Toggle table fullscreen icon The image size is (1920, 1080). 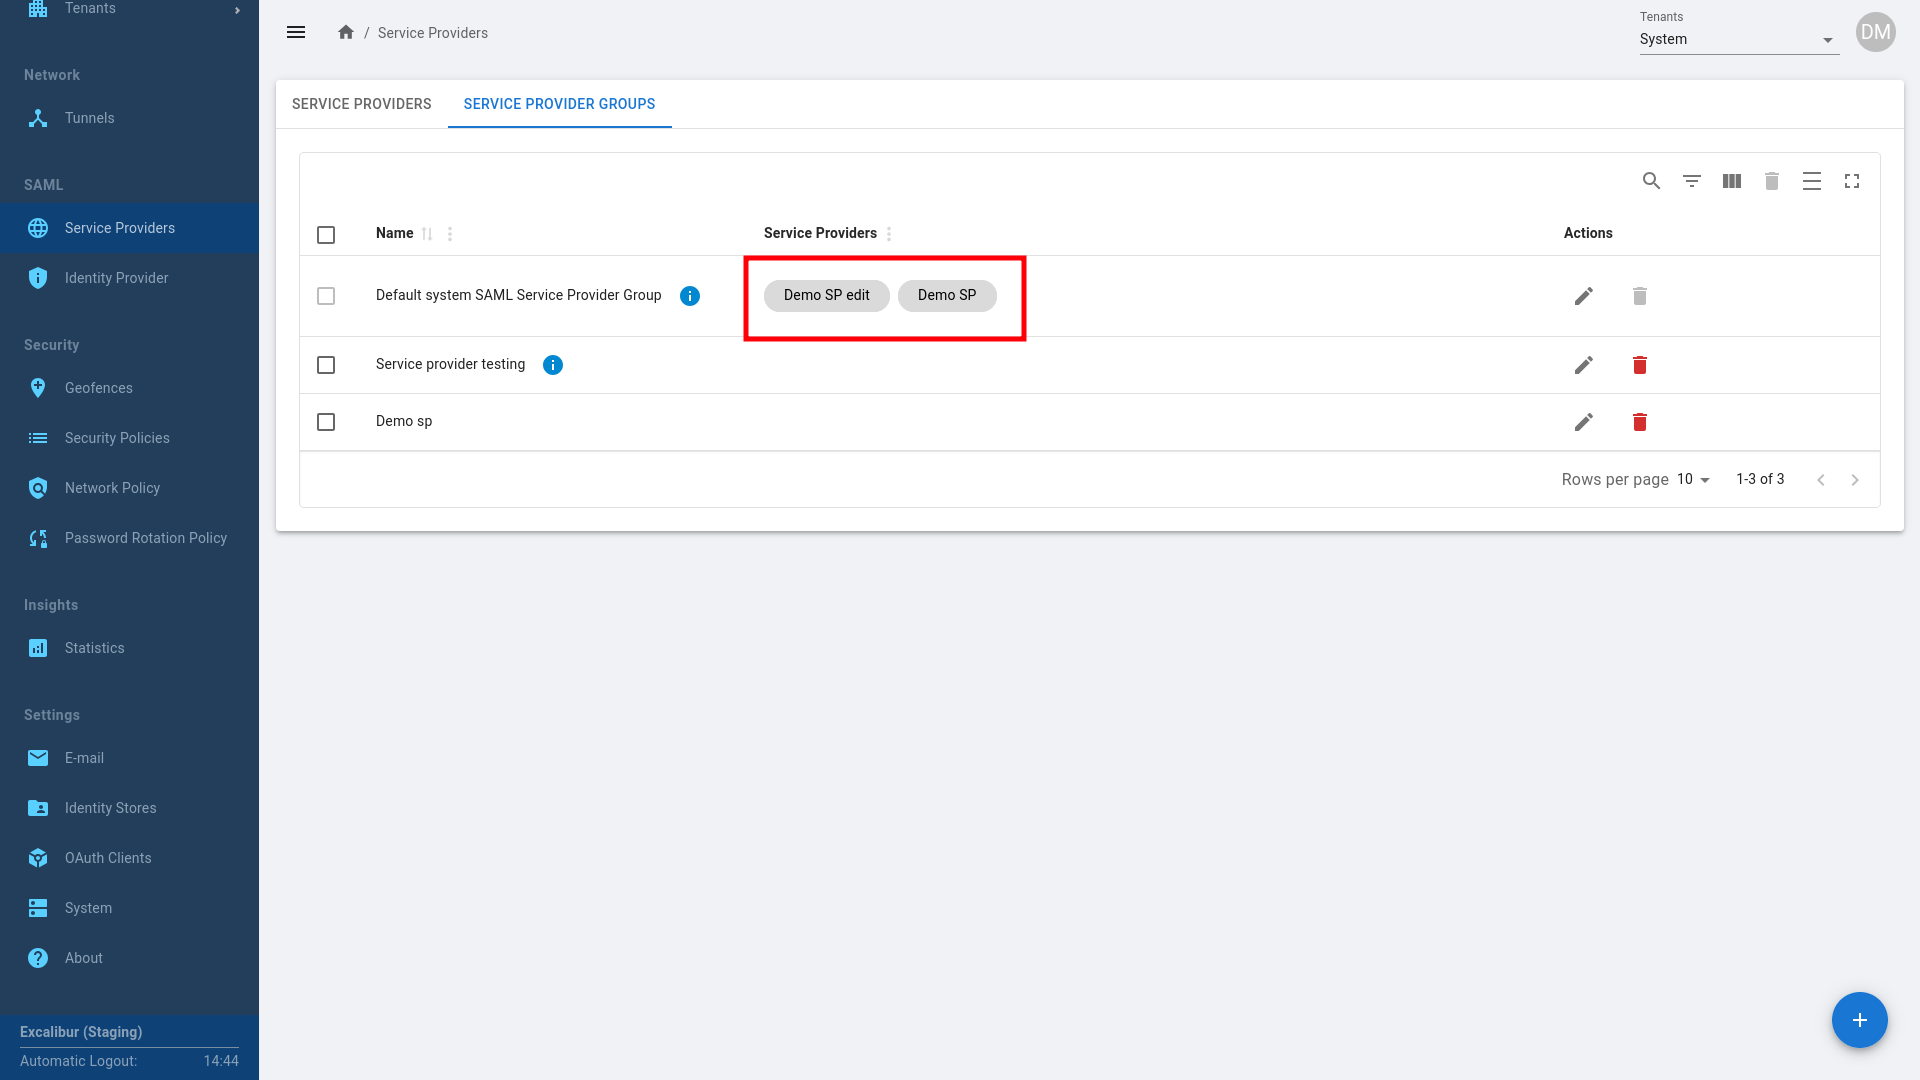(x=1851, y=181)
